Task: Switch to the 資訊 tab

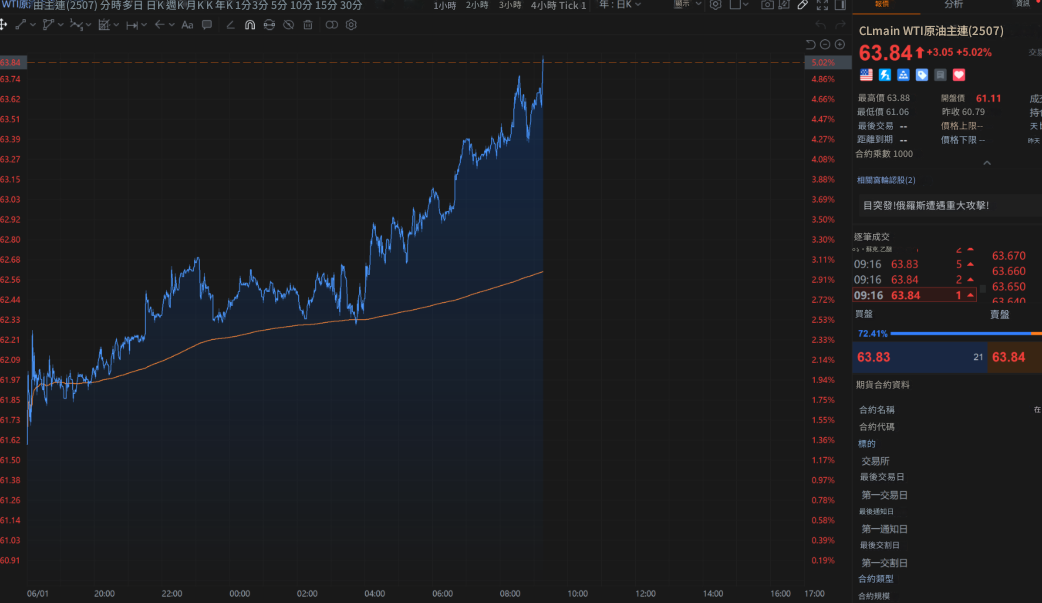Action: click(1023, 5)
